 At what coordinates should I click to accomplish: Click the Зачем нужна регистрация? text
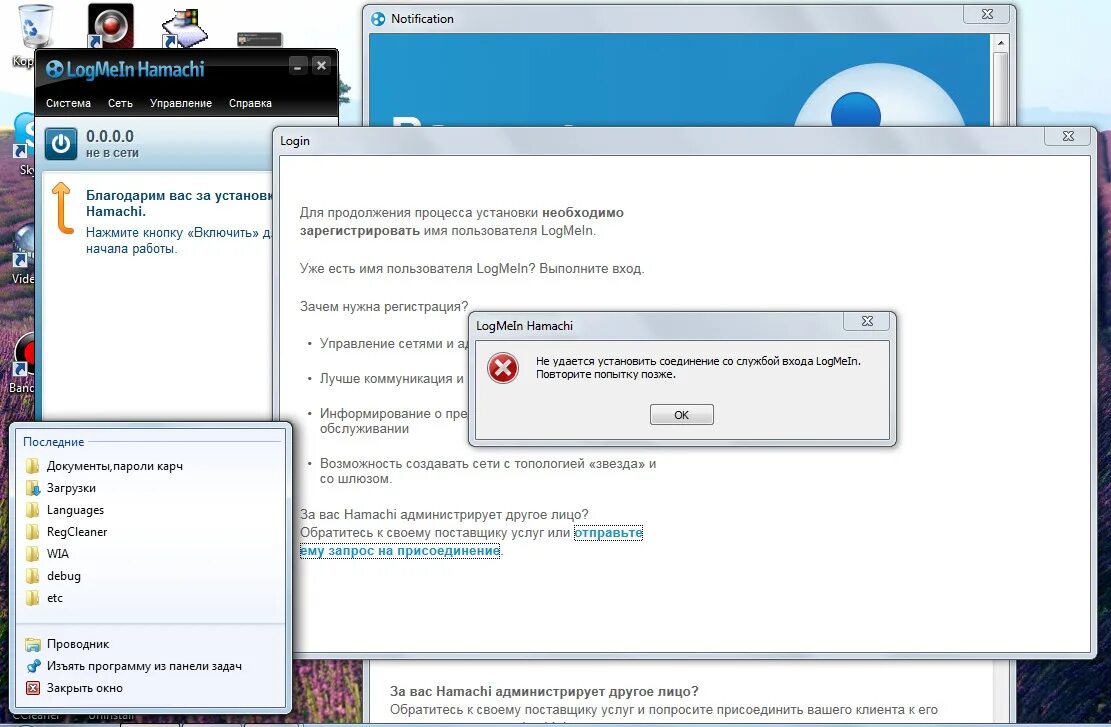tap(384, 307)
